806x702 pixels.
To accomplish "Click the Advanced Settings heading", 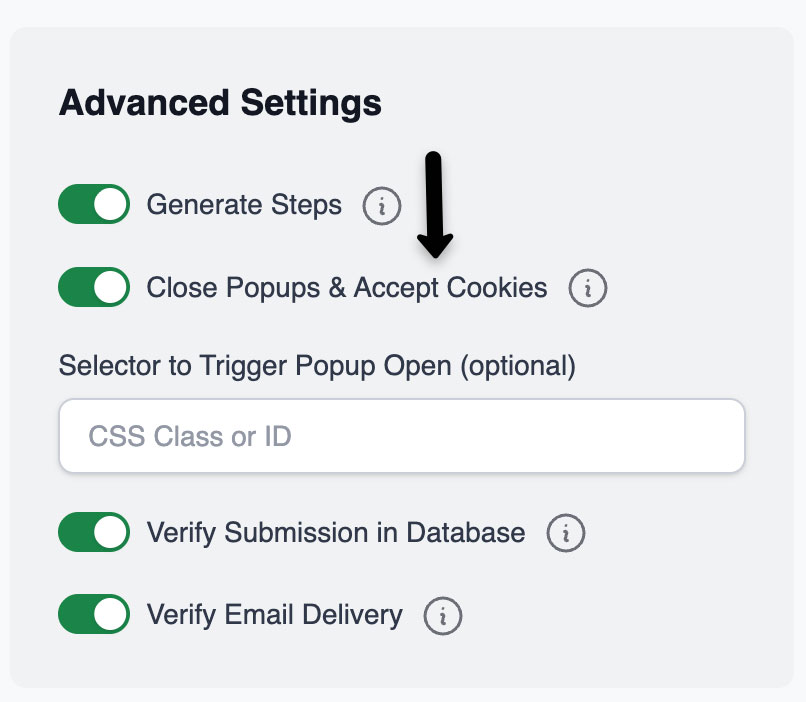I will [220, 103].
